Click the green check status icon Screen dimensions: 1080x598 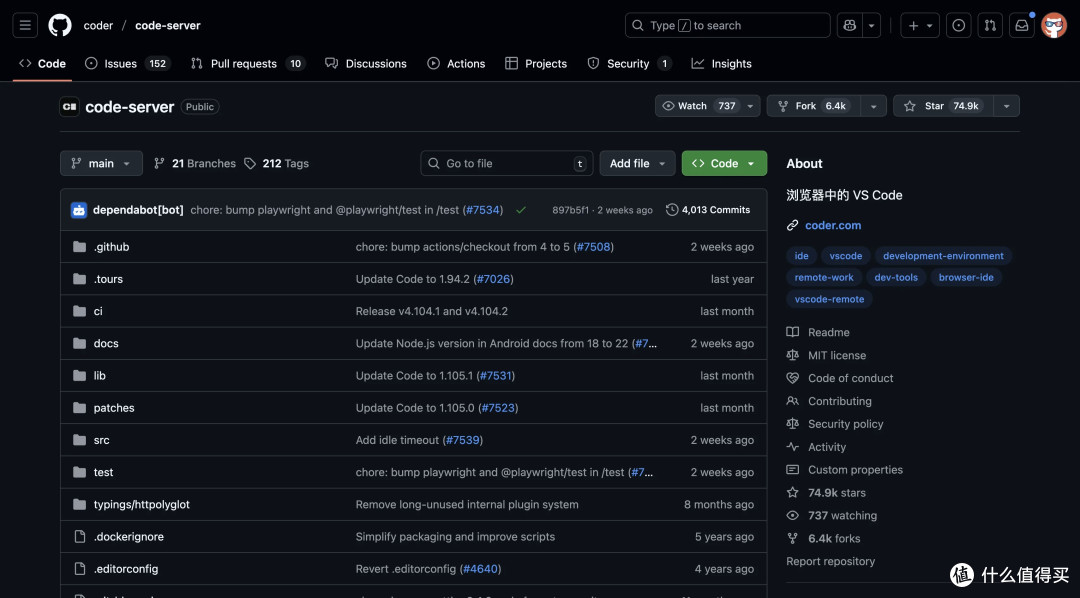tap(521, 210)
